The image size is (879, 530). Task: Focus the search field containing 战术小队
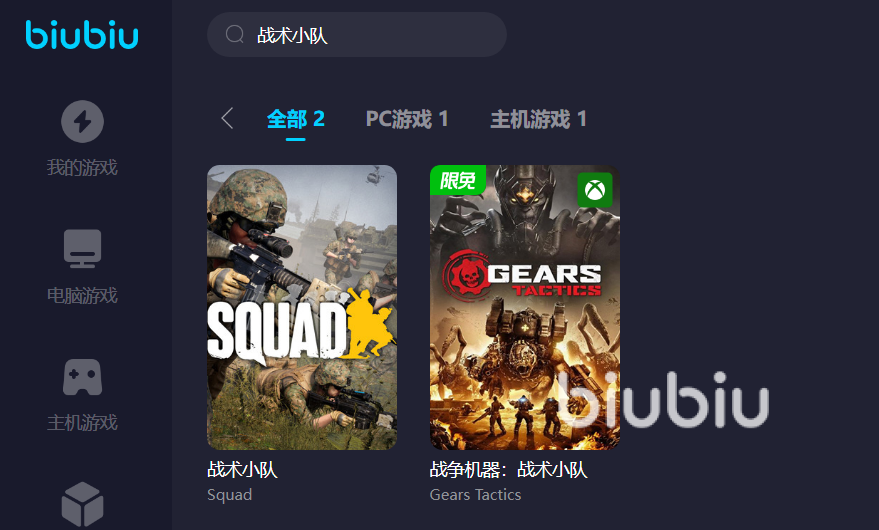(x=357, y=35)
